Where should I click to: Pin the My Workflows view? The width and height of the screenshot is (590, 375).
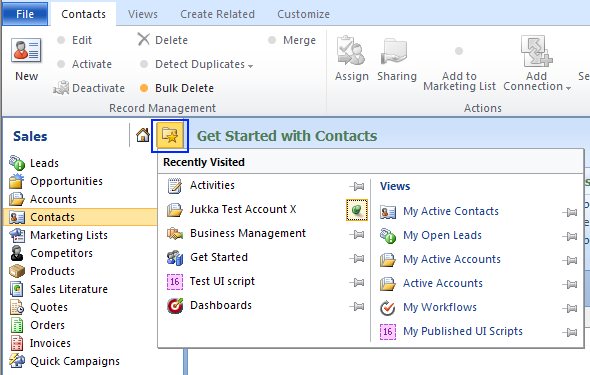(570, 308)
